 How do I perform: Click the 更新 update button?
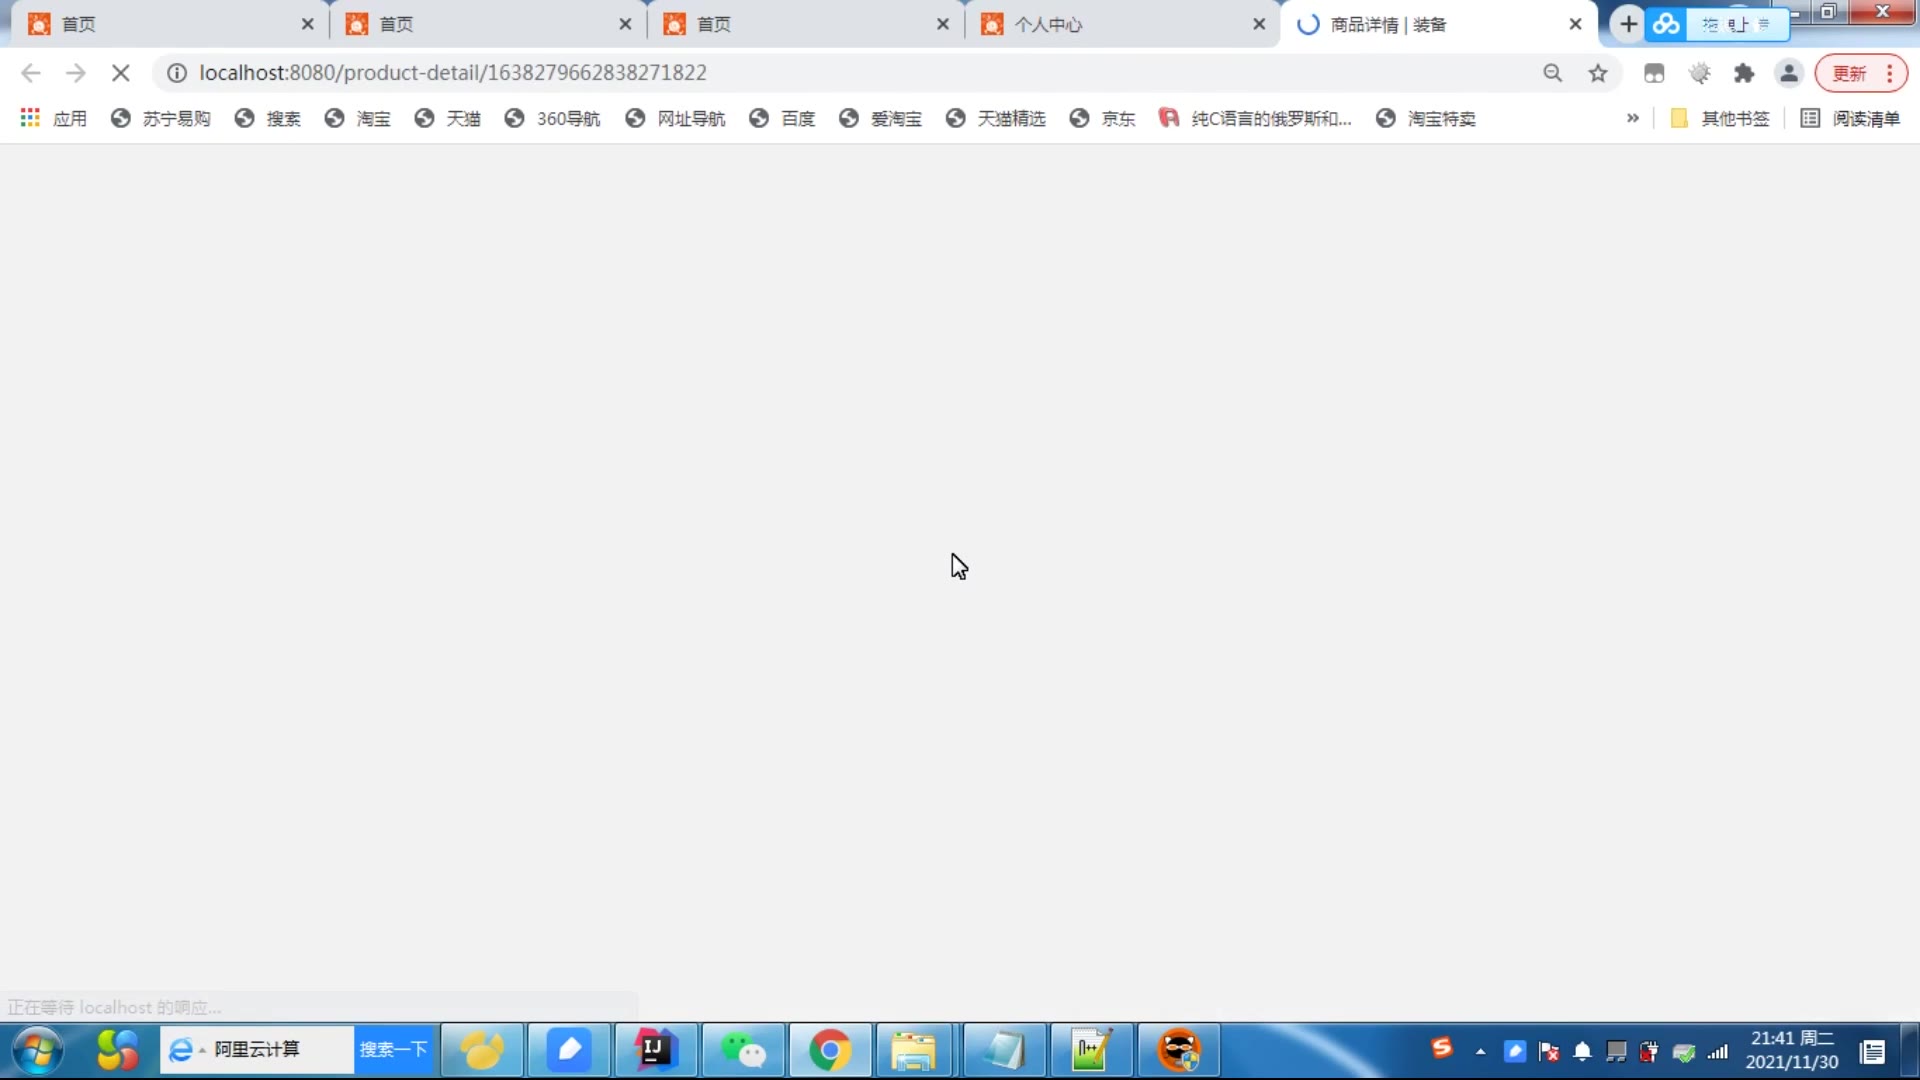point(1861,73)
